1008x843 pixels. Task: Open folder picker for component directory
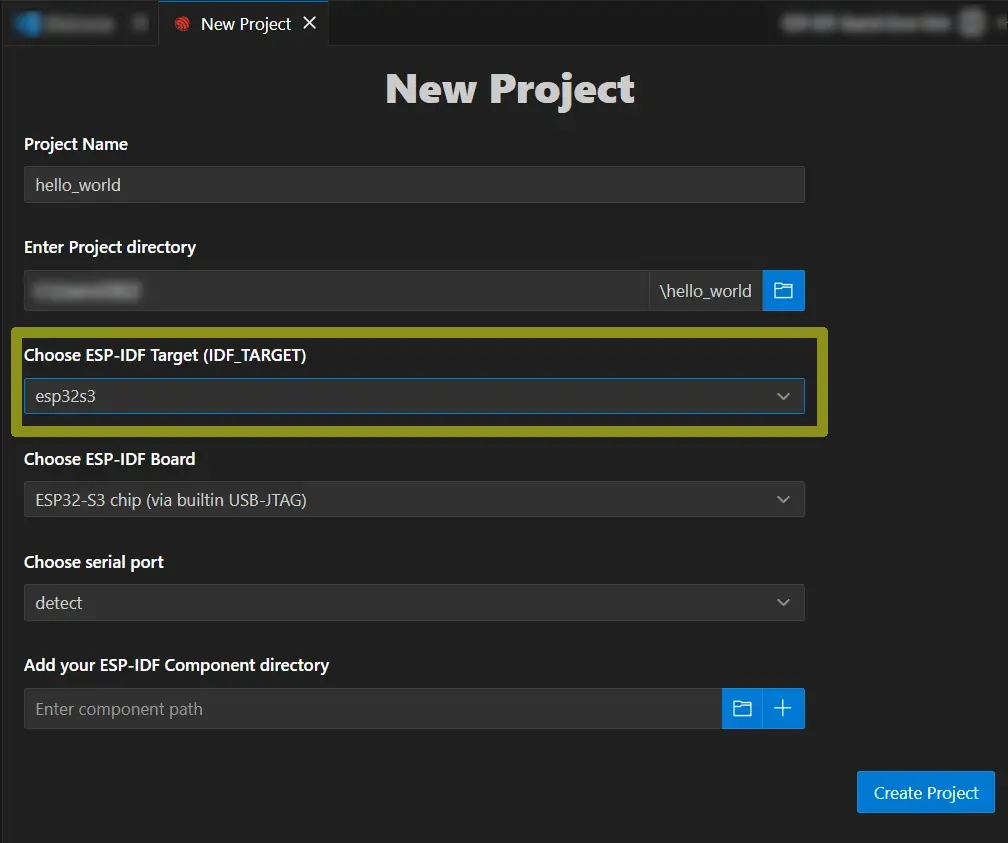point(742,708)
